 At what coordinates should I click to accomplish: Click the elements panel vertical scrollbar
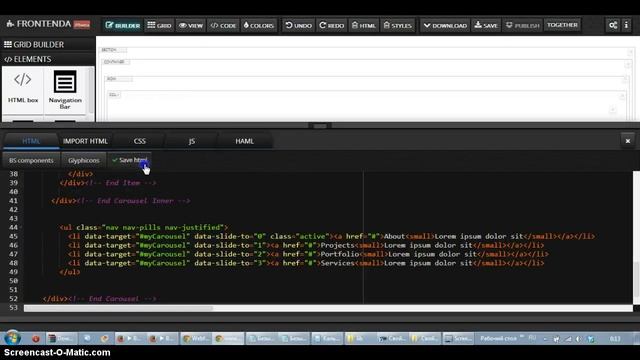pos(91,91)
